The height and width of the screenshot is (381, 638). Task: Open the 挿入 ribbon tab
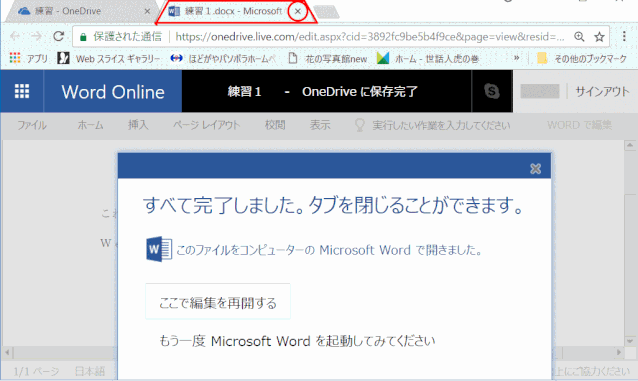tap(138, 125)
